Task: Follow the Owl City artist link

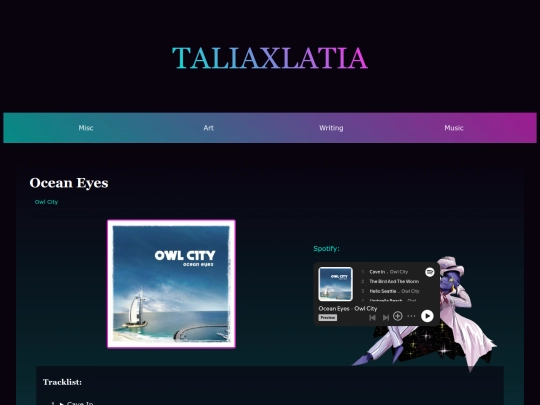Action: 46,202
